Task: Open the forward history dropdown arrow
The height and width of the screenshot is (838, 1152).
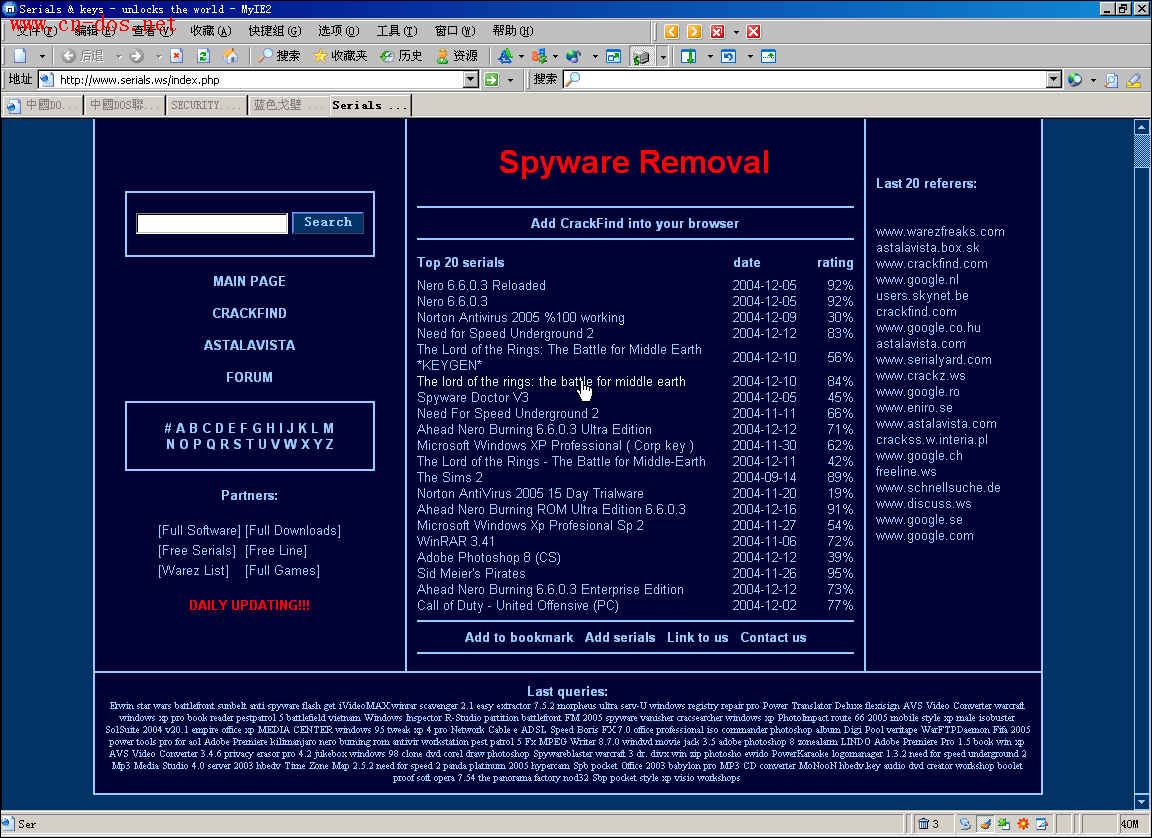Action: [157, 57]
